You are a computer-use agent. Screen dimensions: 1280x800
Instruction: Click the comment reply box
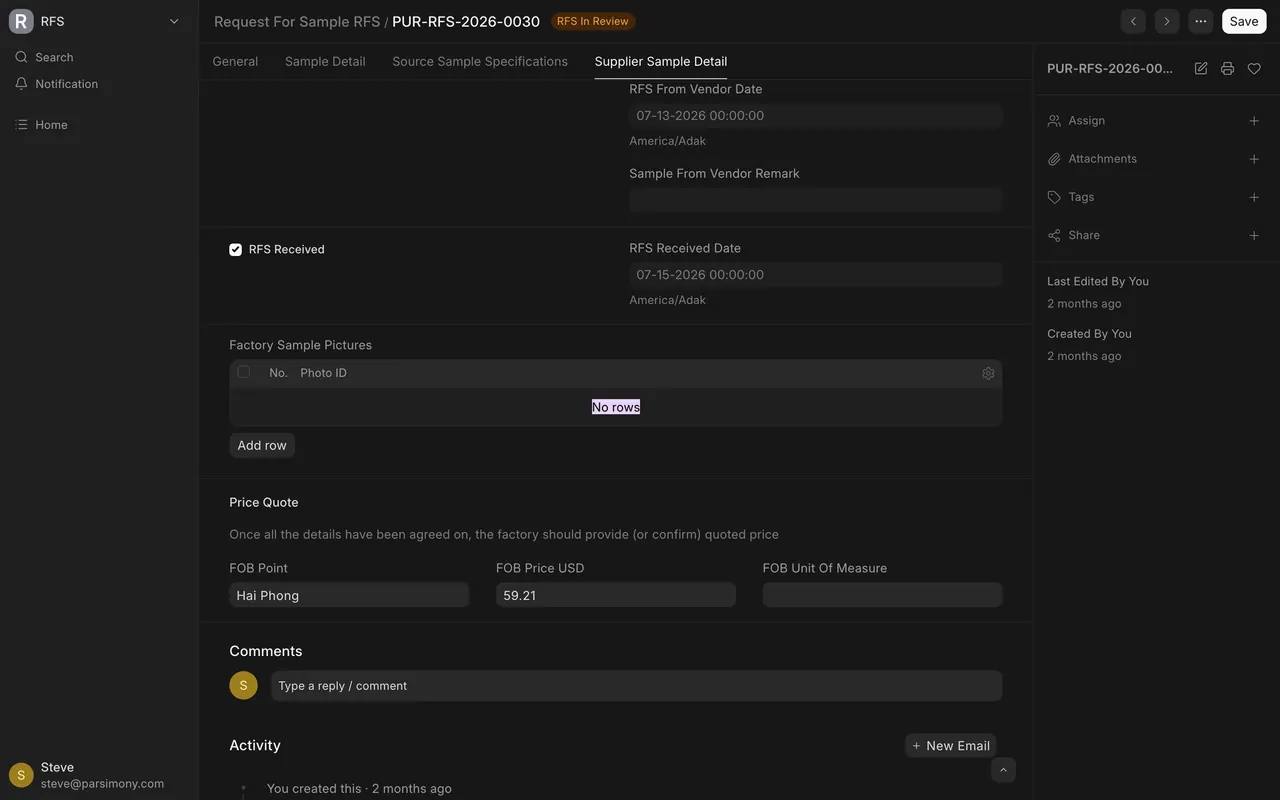click(636, 686)
